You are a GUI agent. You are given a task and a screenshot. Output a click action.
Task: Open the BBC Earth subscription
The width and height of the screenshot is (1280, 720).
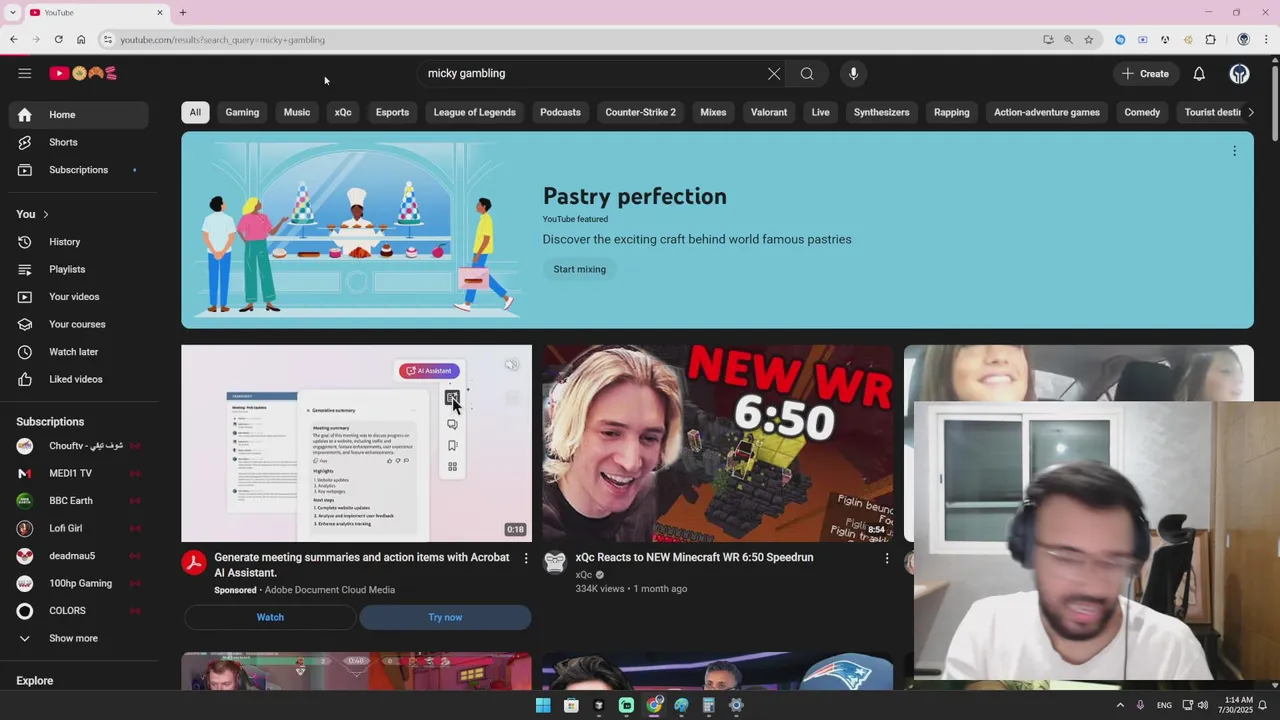[x=79, y=501]
